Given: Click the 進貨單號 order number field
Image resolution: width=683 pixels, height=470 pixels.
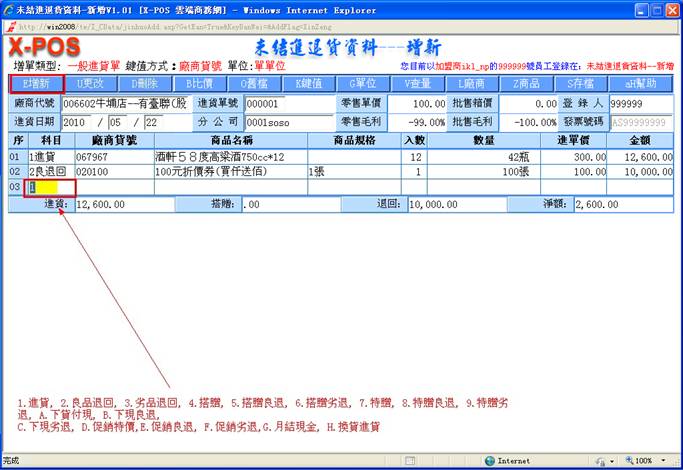Looking at the screenshot, I should click(x=275, y=103).
